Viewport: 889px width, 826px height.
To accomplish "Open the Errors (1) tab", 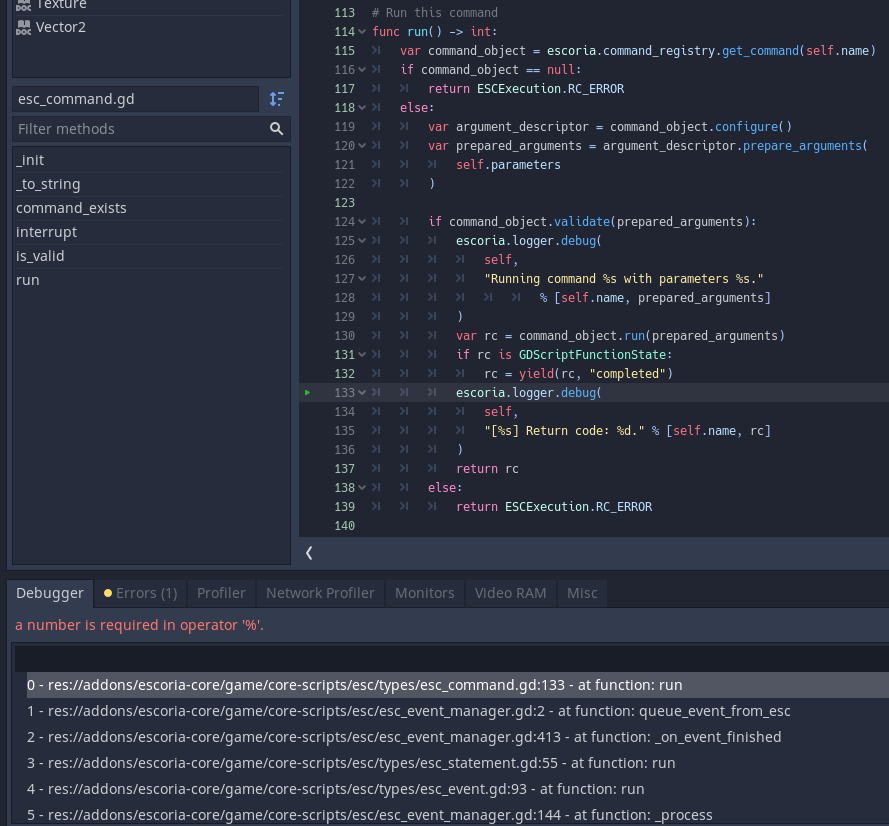I will coord(141,593).
